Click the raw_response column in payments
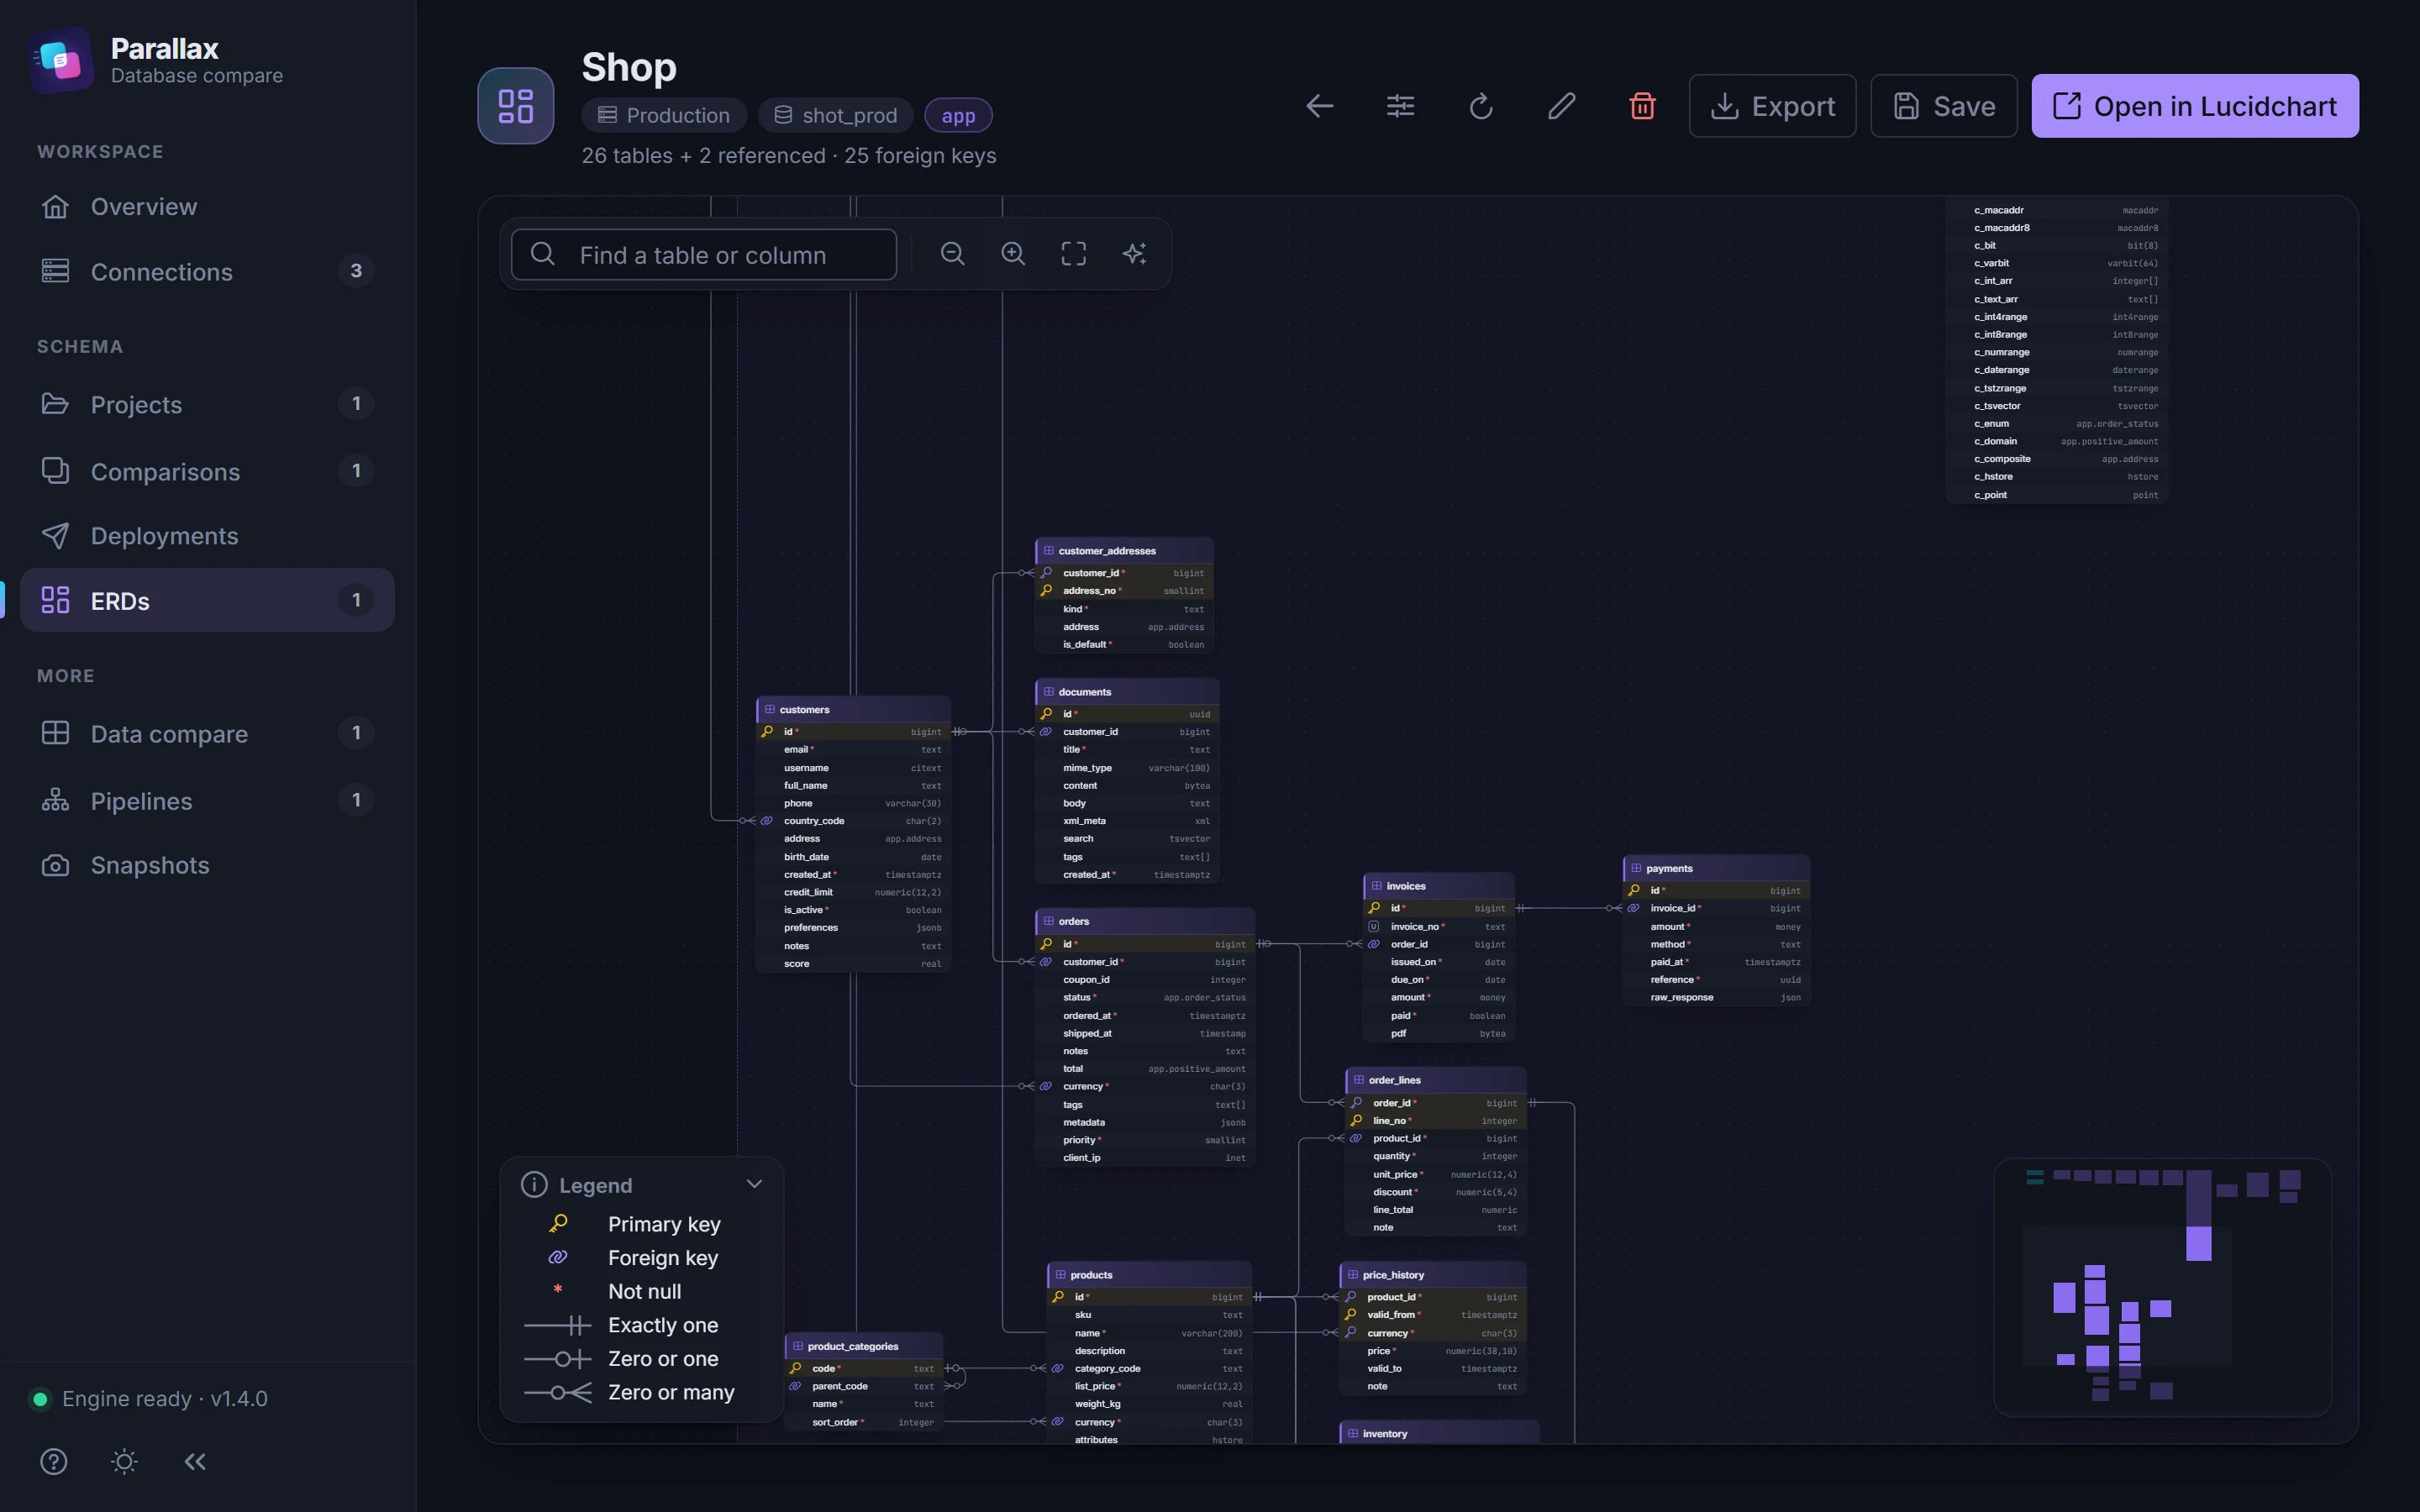The height and width of the screenshot is (1512, 2420). click(x=1716, y=998)
